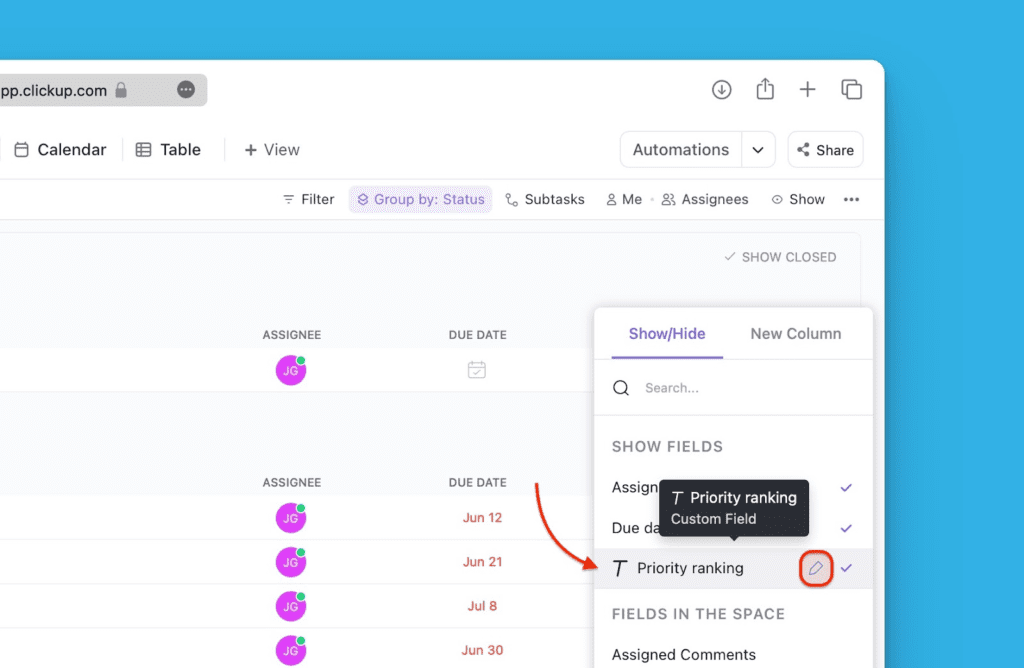This screenshot has height=668, width=1024.
Task: Click the browser share icon
Action: pyautogui.click(x=765, y=89)
